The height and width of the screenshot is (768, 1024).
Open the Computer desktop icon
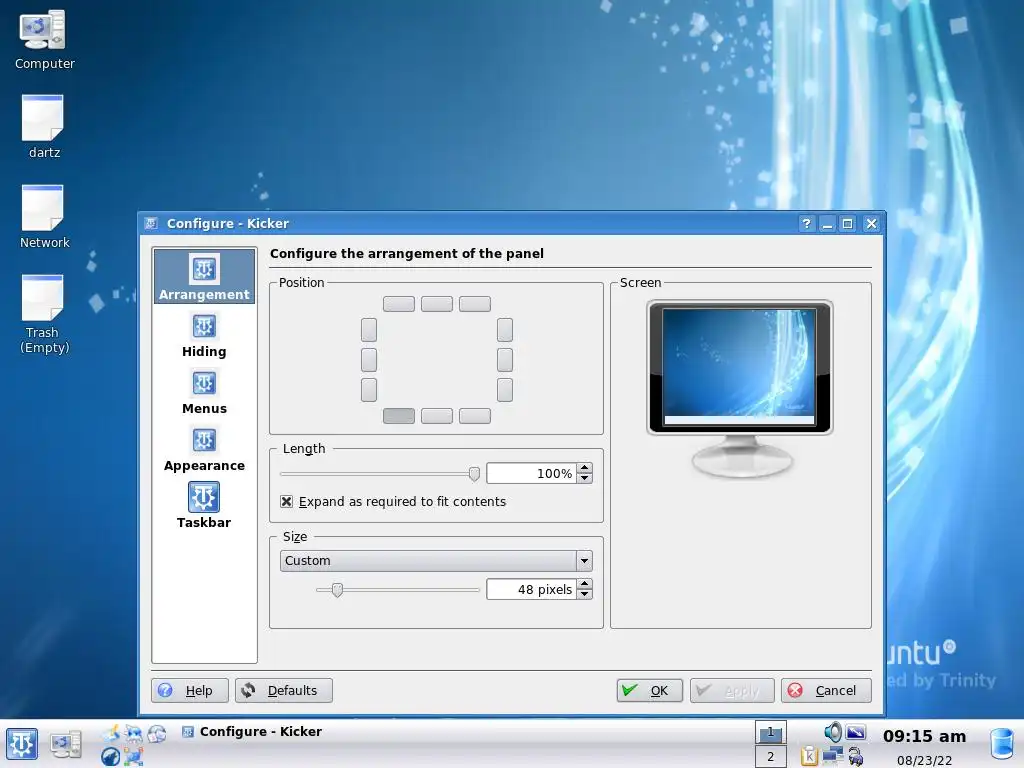coord(44,39)
